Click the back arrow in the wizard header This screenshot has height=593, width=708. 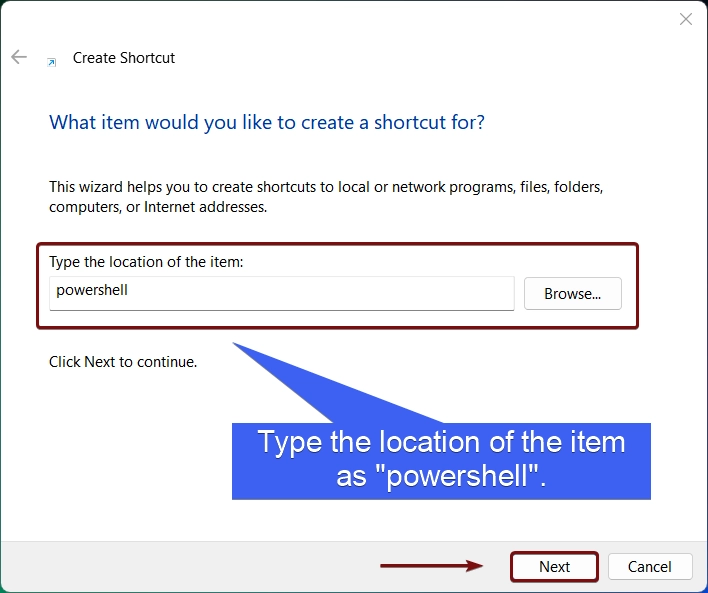[x=19, y=57]
